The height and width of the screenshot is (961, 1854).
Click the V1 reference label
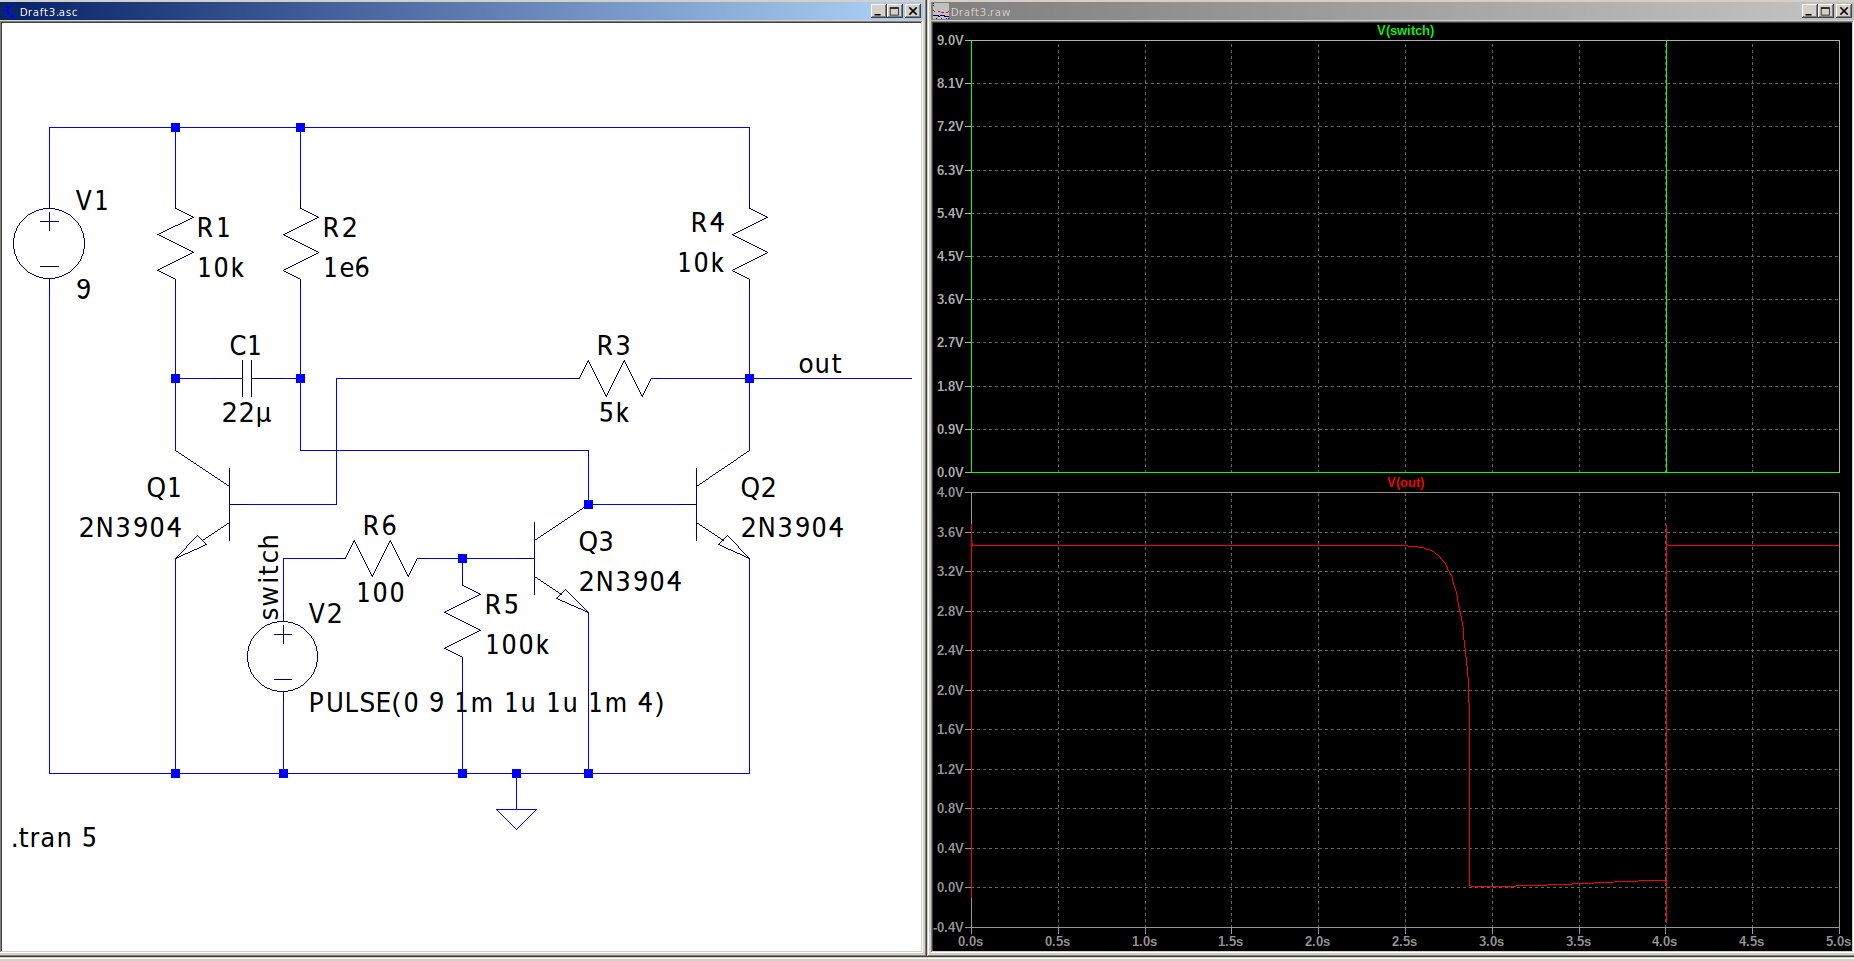pos(92,201)
